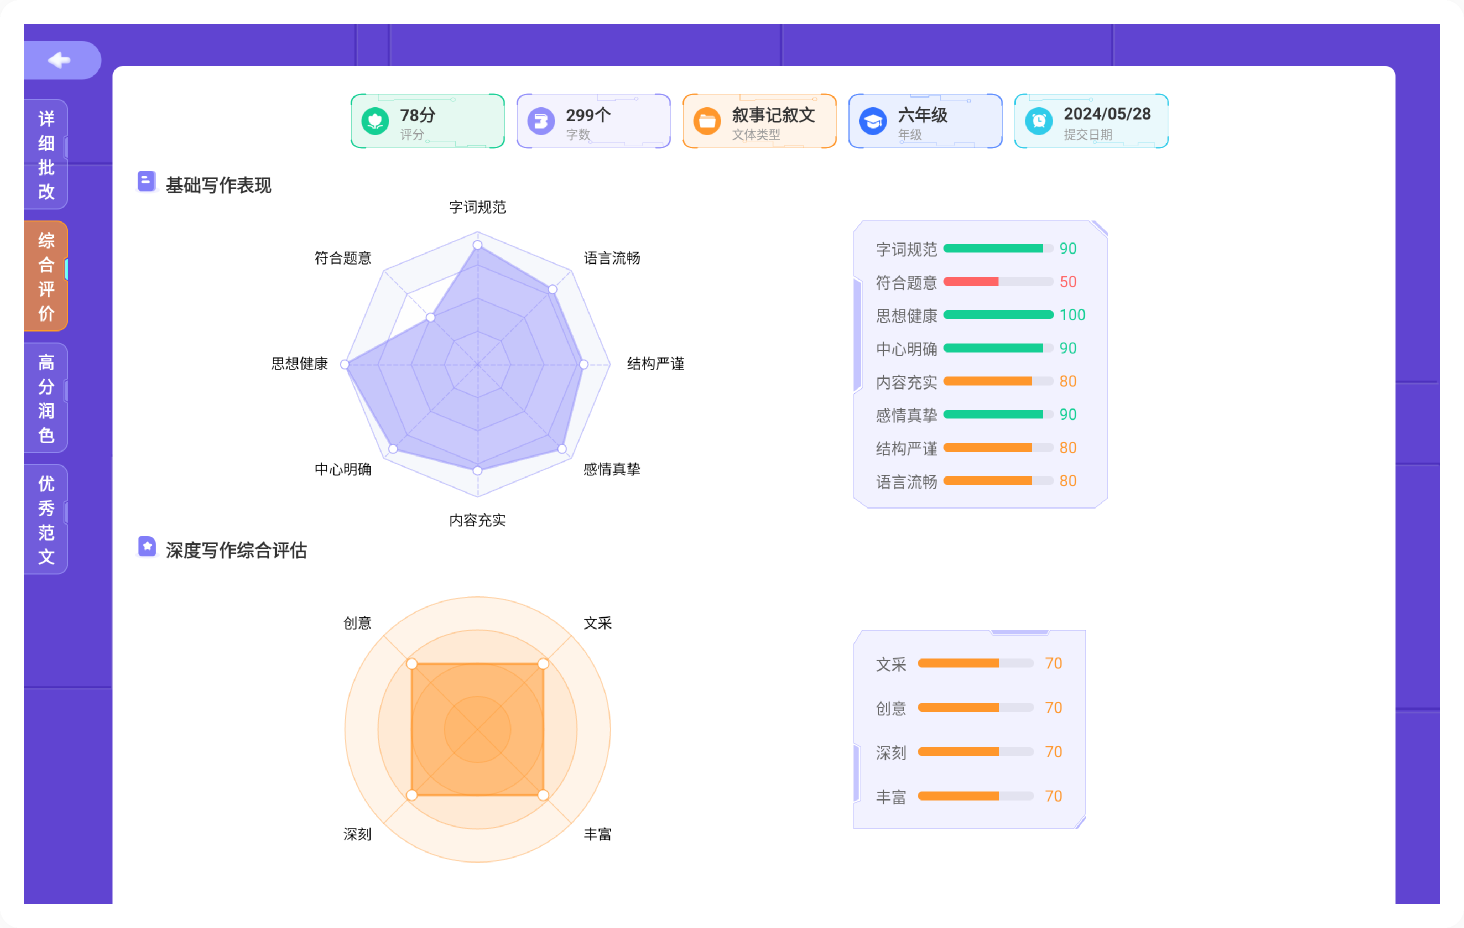Click the 字词规范 point on radar chart

pyautogui.click(x=478, y=245)
